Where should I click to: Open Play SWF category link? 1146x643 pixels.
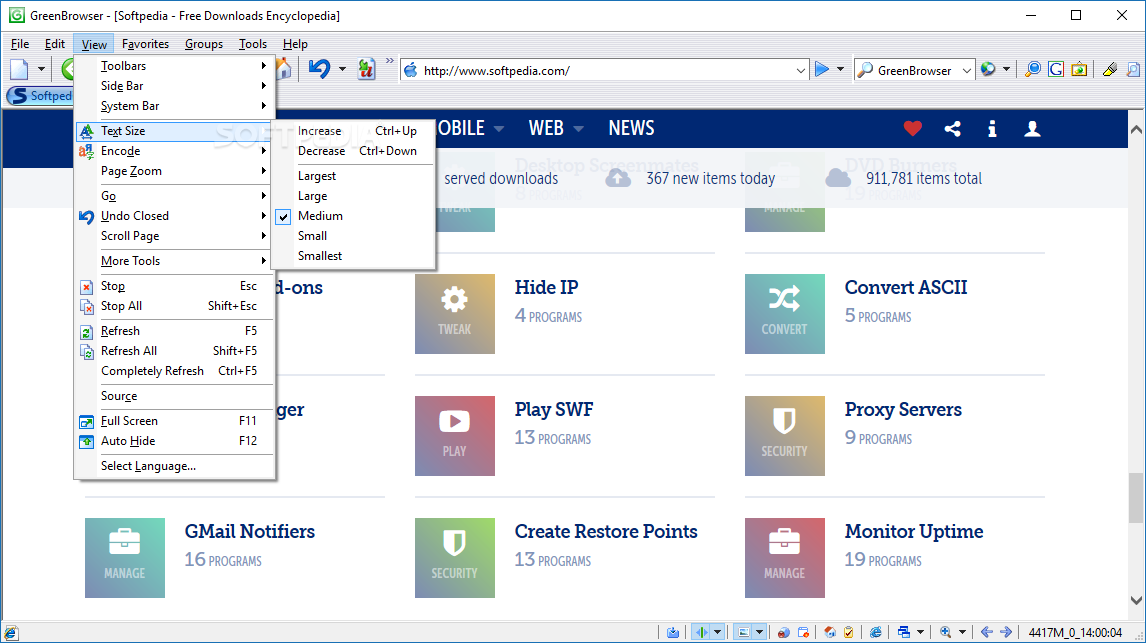[554, 409]
